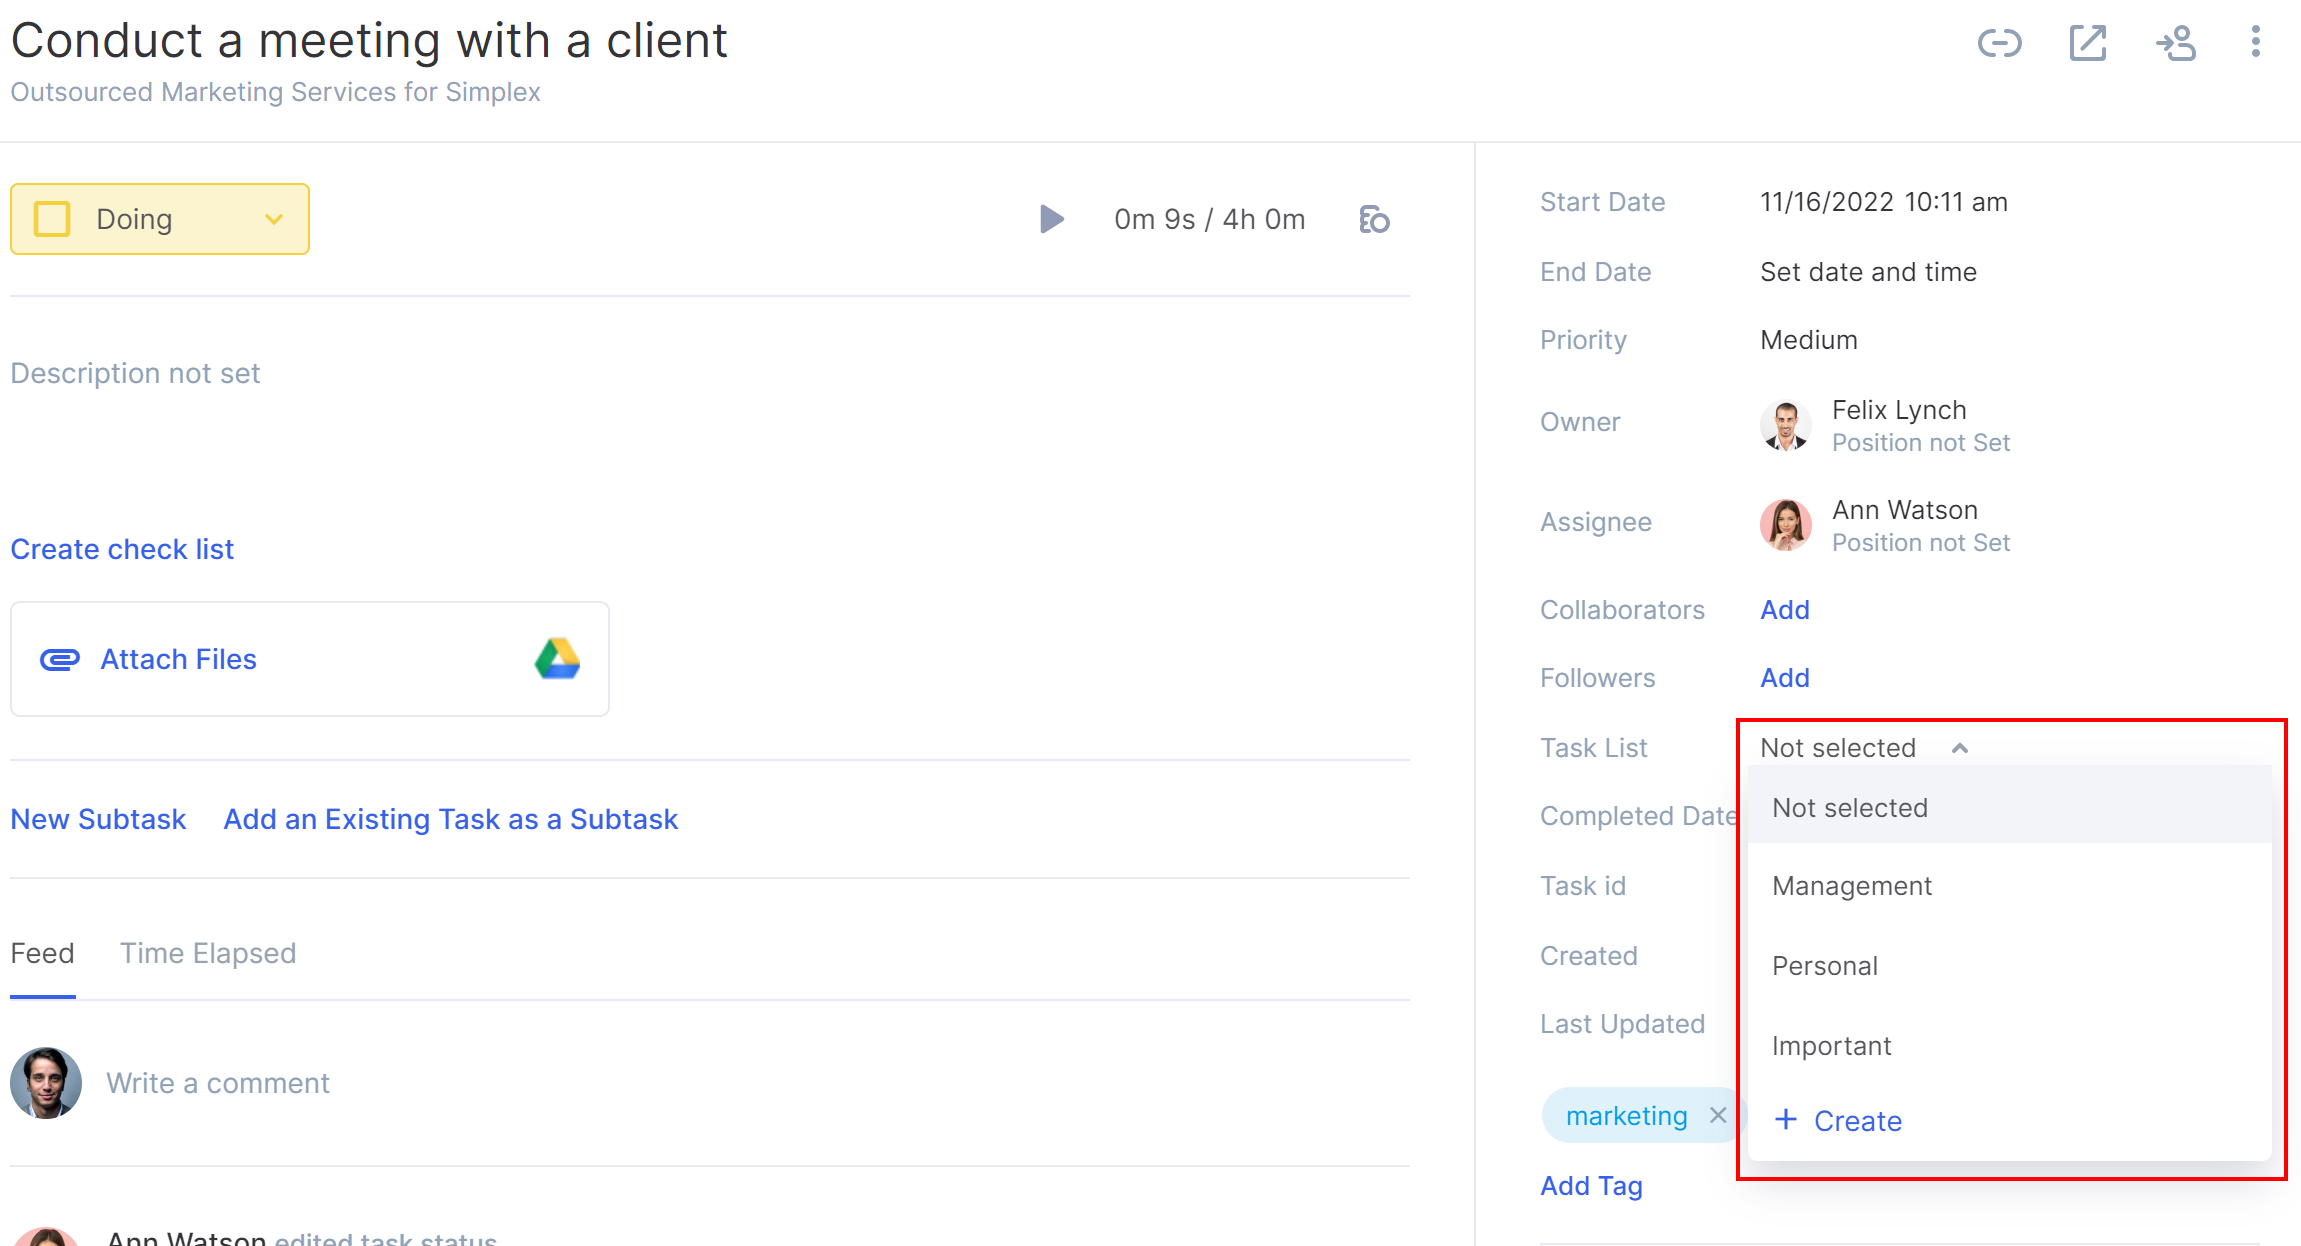Select Management from Task List options

coord(1852,886)
